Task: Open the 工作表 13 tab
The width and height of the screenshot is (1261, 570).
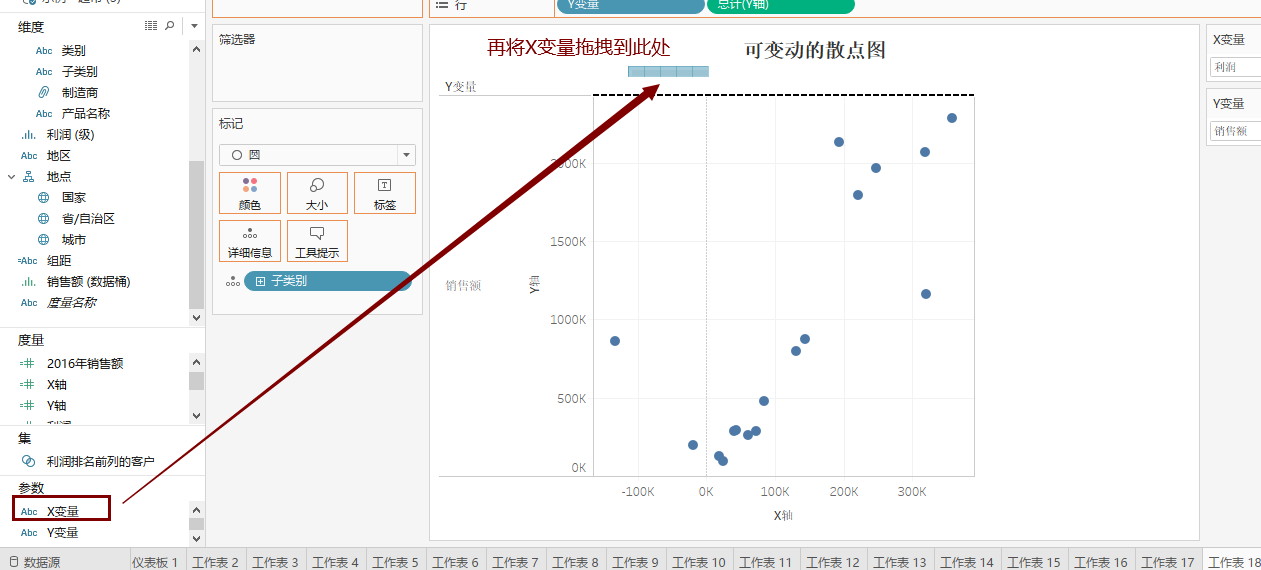Action: point(900,562)
